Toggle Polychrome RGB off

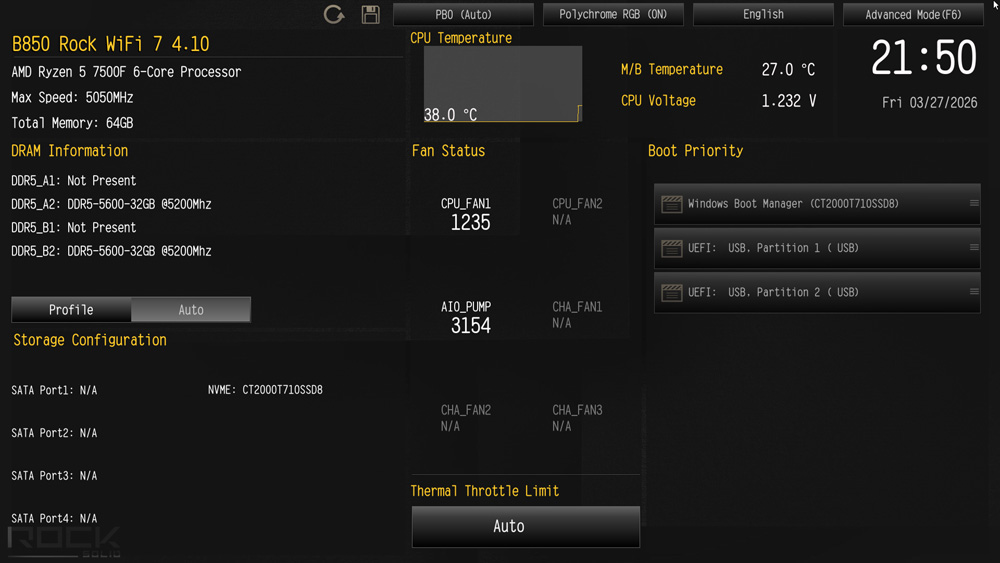coord(613,15)
